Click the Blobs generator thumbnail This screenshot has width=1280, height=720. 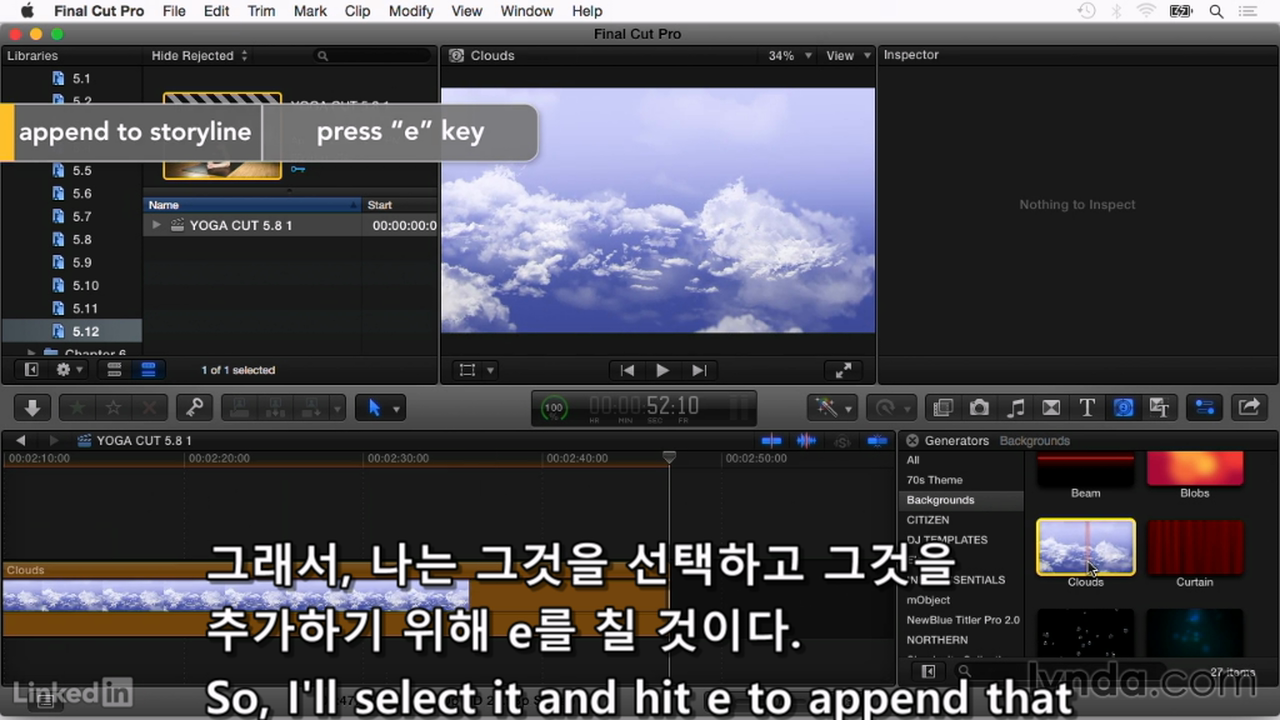point(1194,469)
